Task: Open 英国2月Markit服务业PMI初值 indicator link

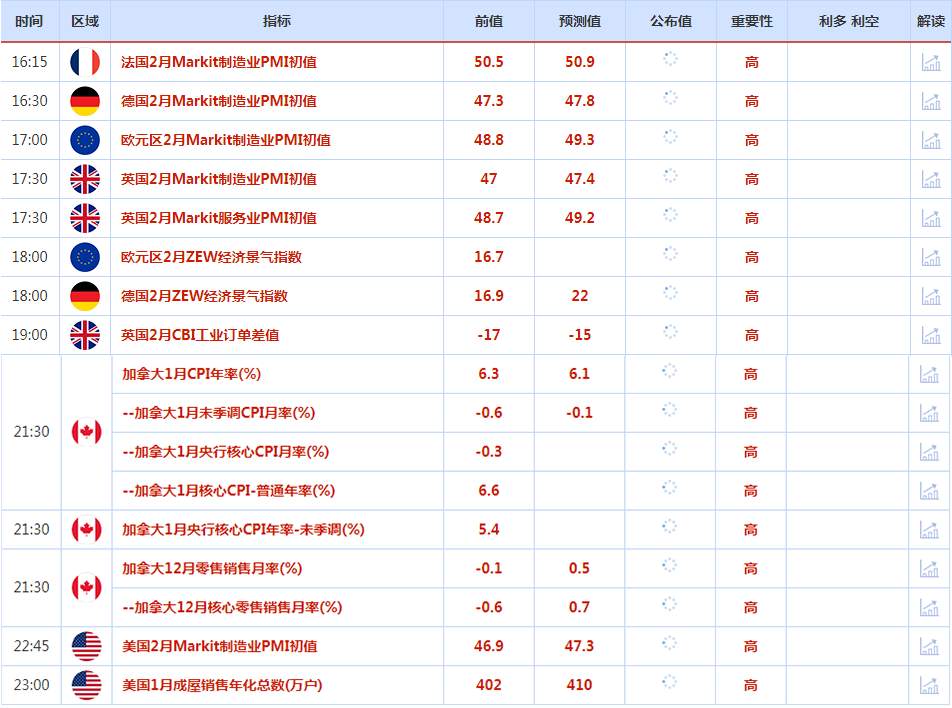Action: click(219, 217)
